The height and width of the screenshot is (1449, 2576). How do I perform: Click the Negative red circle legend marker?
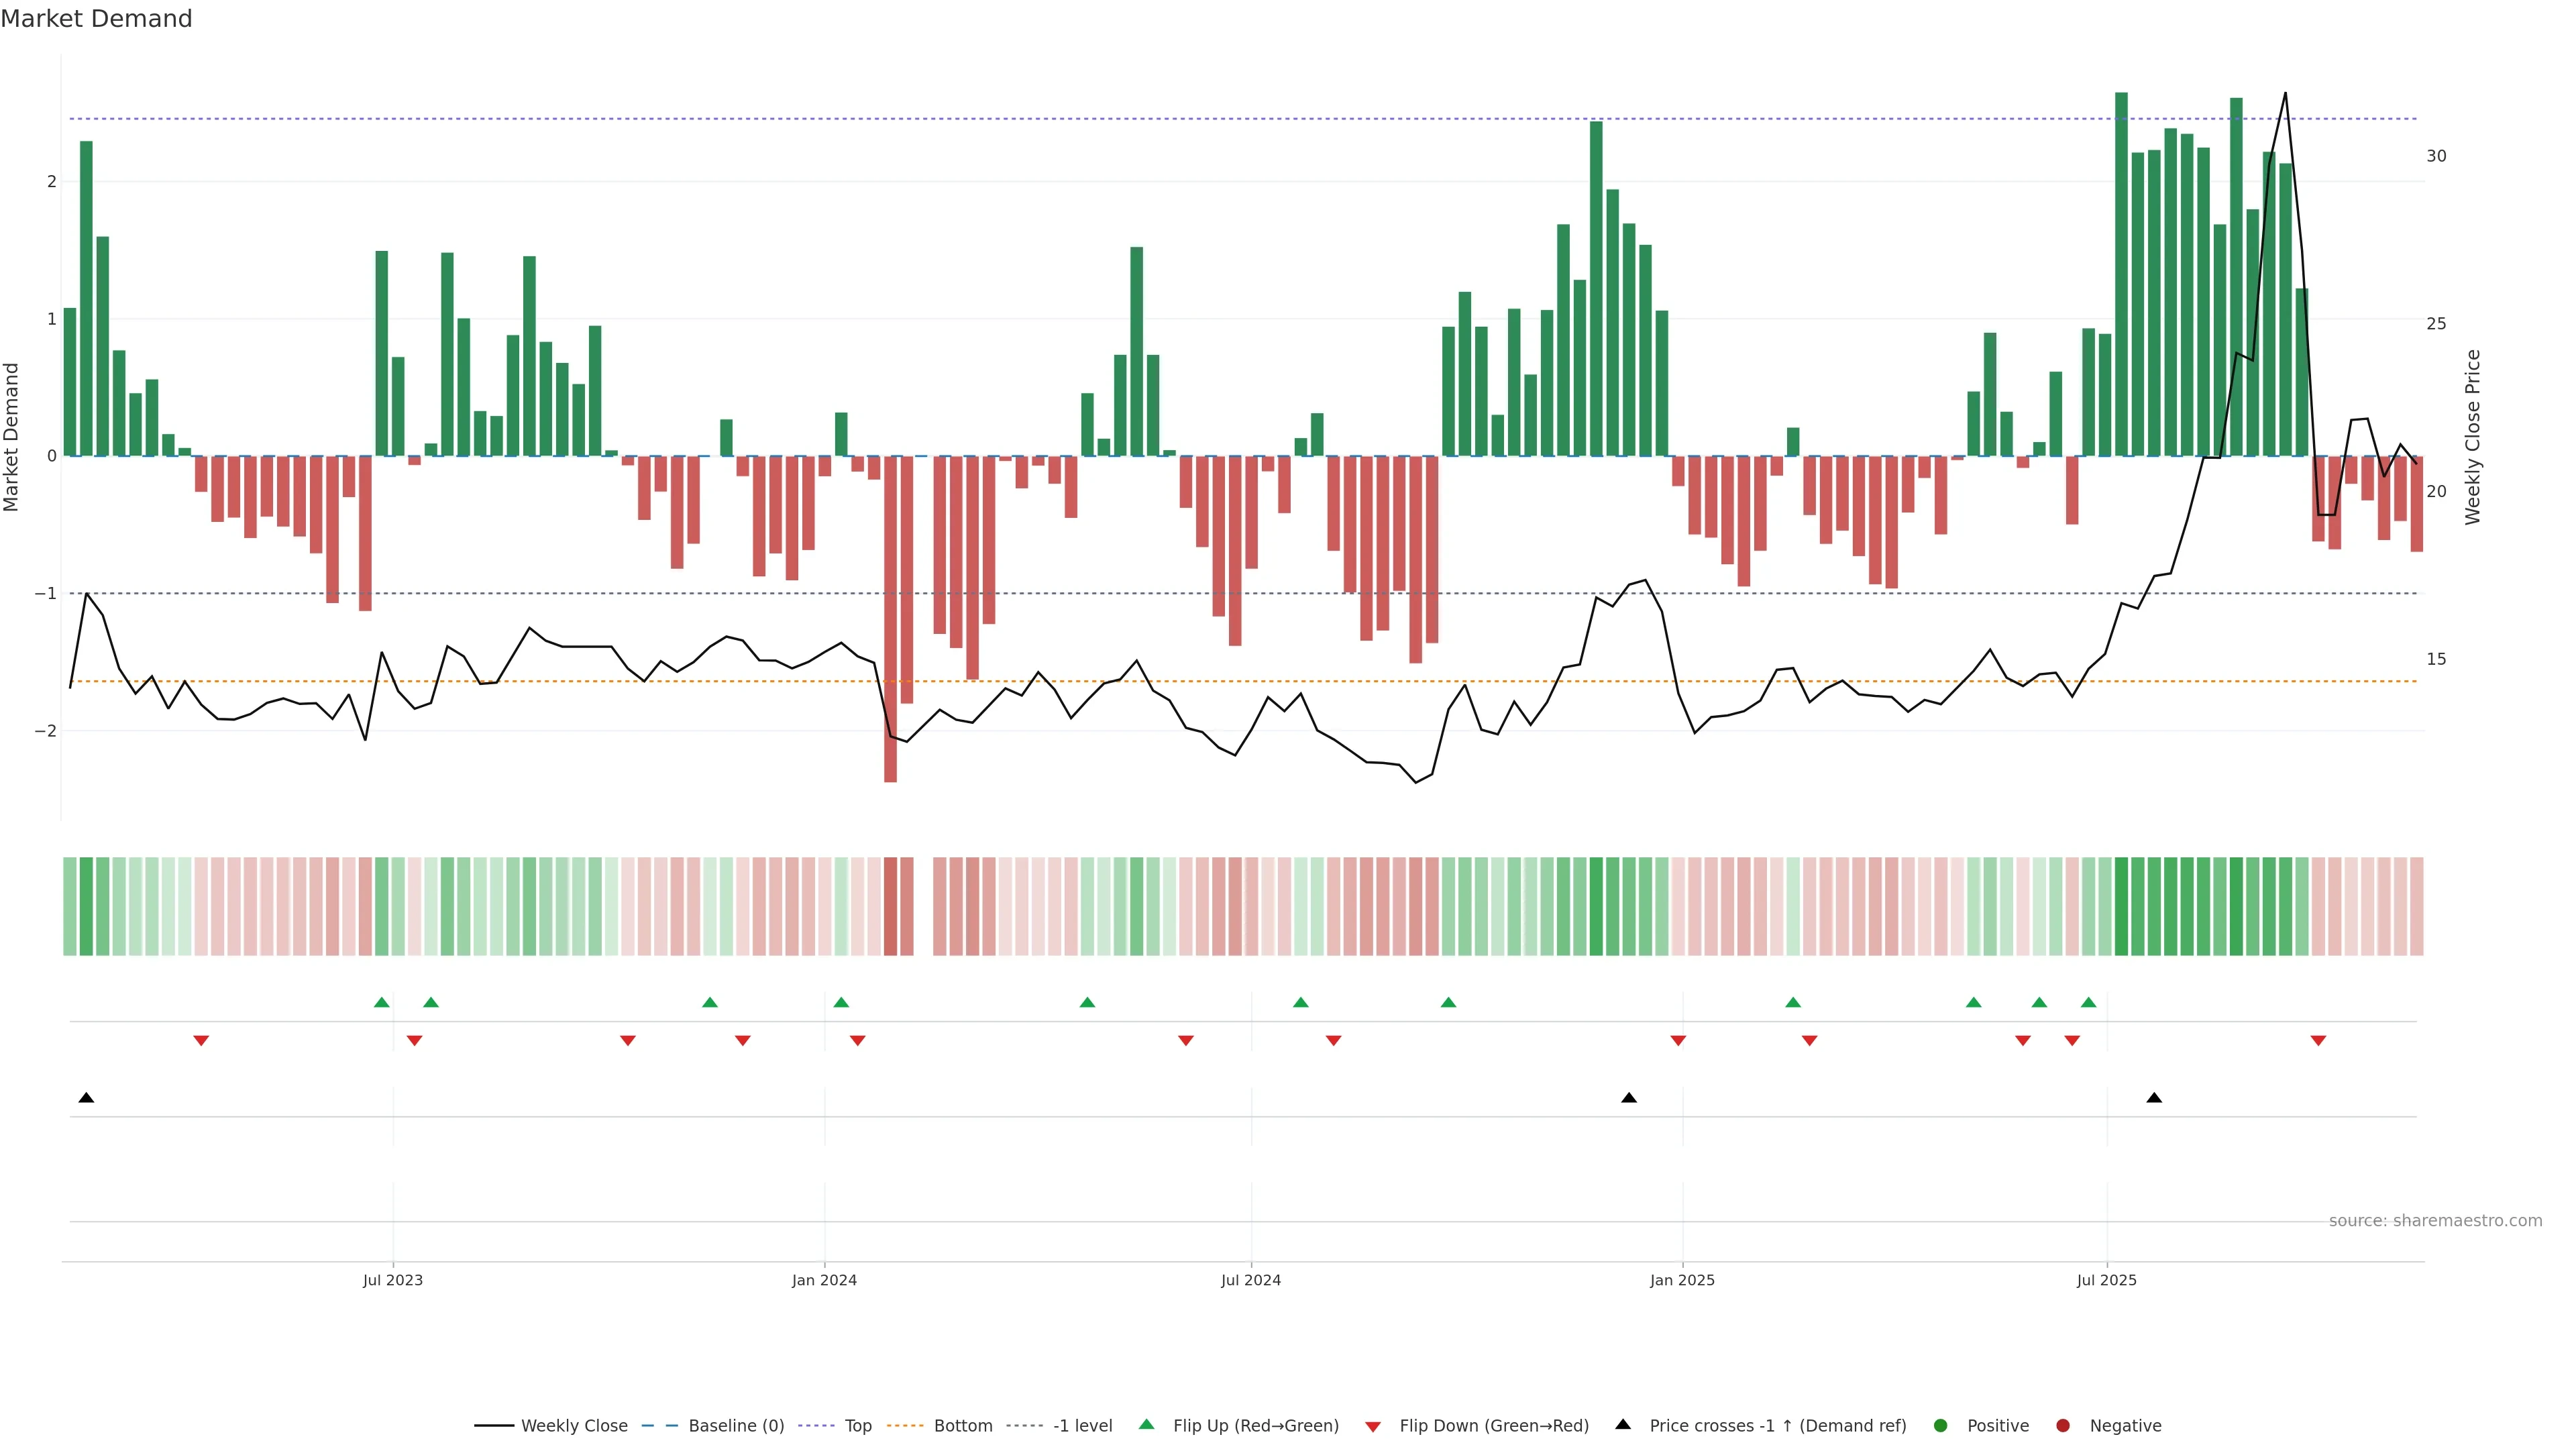click(x=2063, y=1425)
